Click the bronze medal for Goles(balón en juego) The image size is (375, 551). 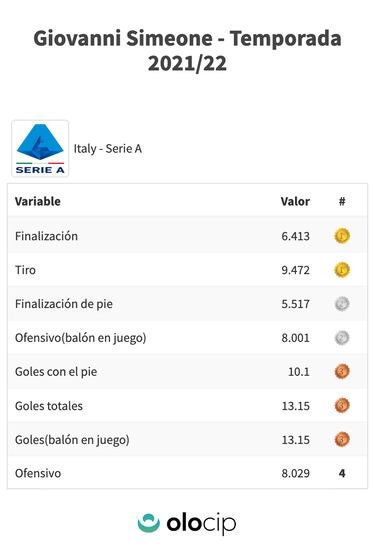coord(342,440)
